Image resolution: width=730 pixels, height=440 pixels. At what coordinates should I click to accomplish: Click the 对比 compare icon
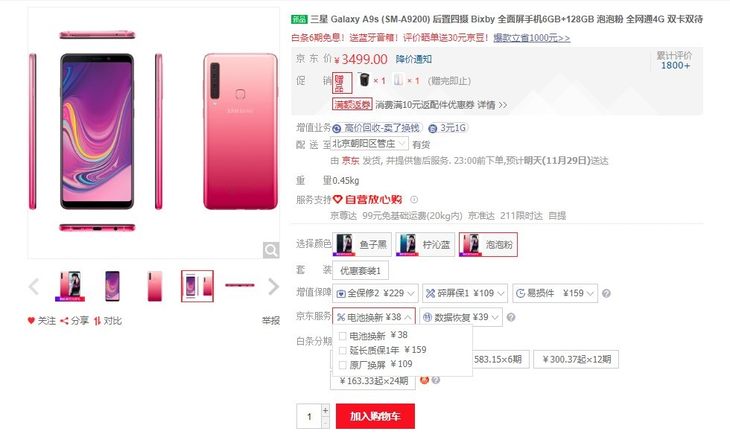97,320
